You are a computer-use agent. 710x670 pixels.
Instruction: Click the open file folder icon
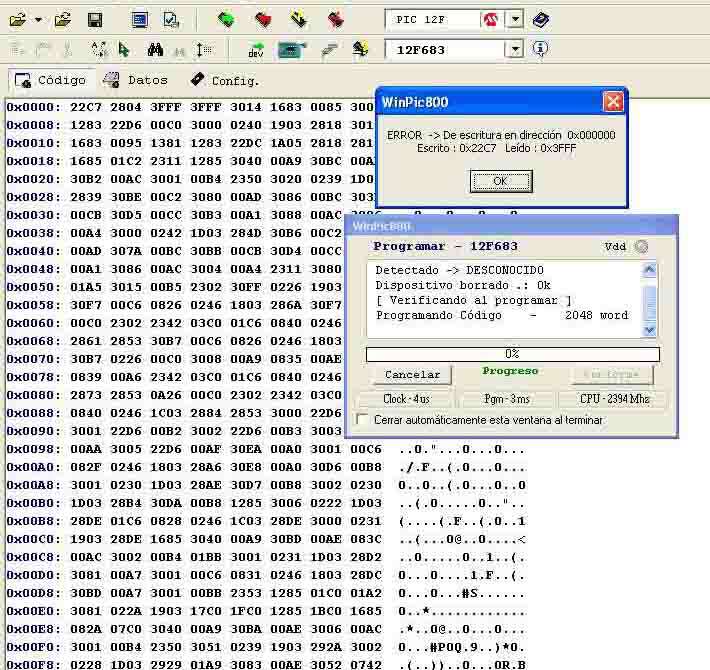[18, 20]
